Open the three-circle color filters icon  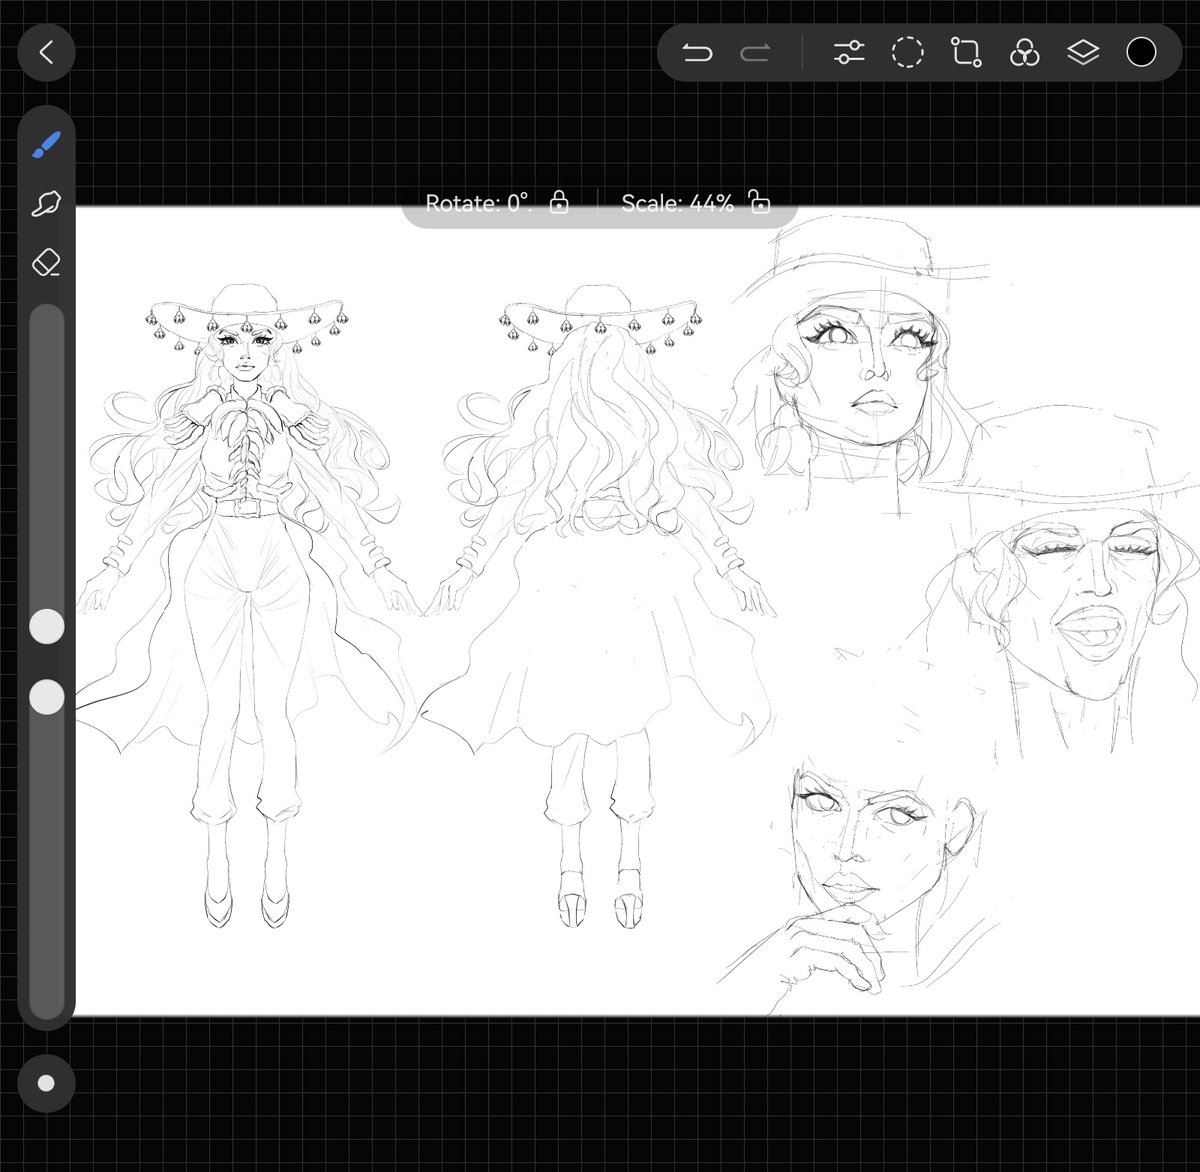[1024, 53]
